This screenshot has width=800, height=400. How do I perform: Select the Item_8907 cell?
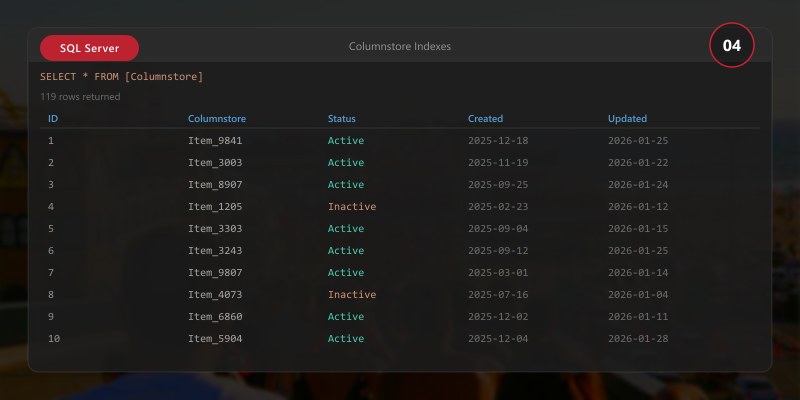215,184
